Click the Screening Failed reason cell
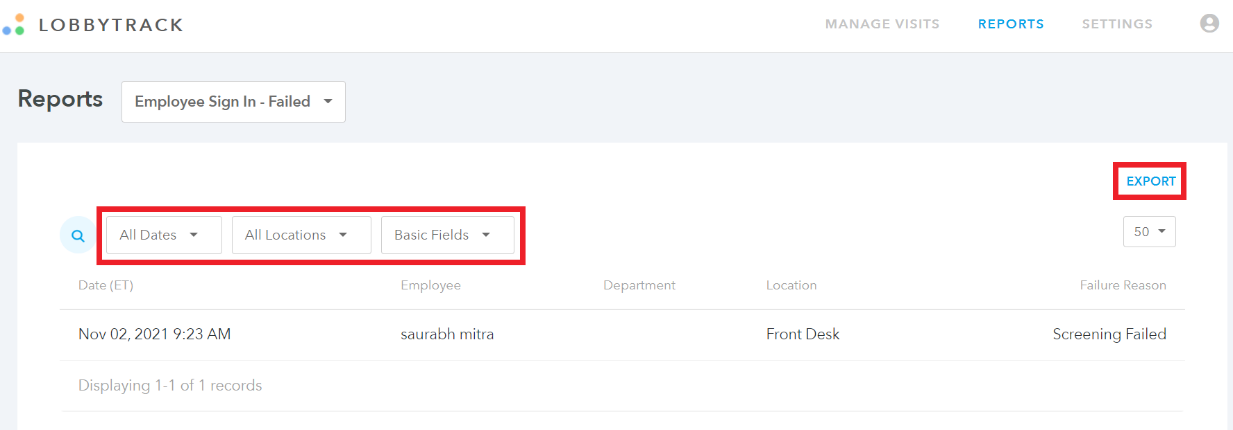Screen dimensions: 1233x430 tap(1110, 335)
